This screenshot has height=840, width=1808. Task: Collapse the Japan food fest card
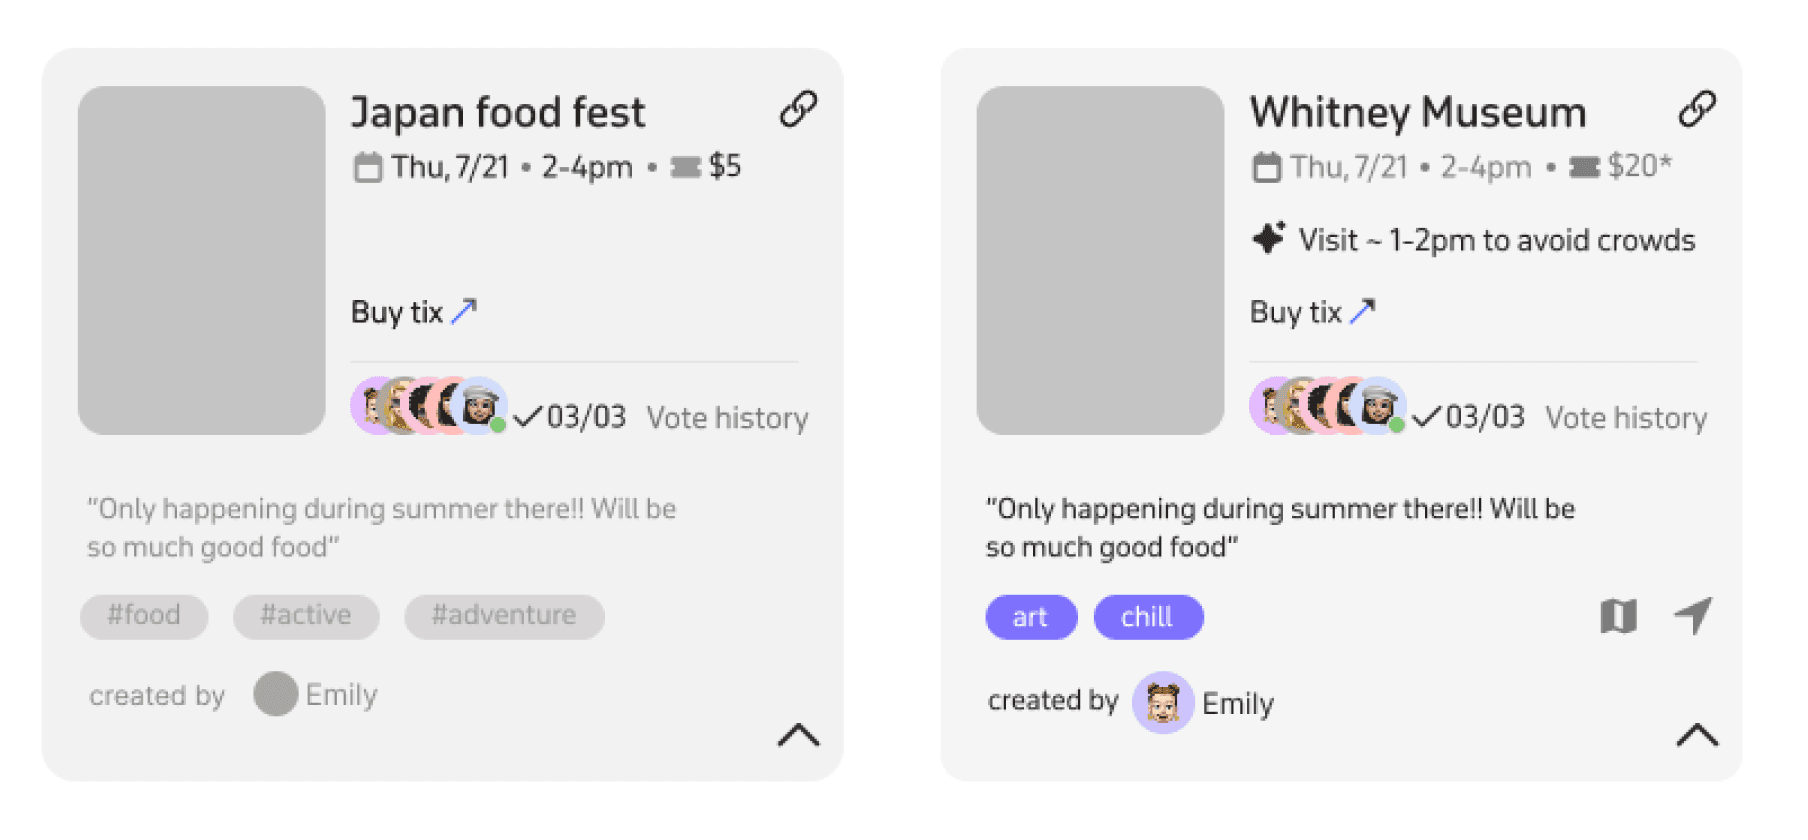coord(798,735)
